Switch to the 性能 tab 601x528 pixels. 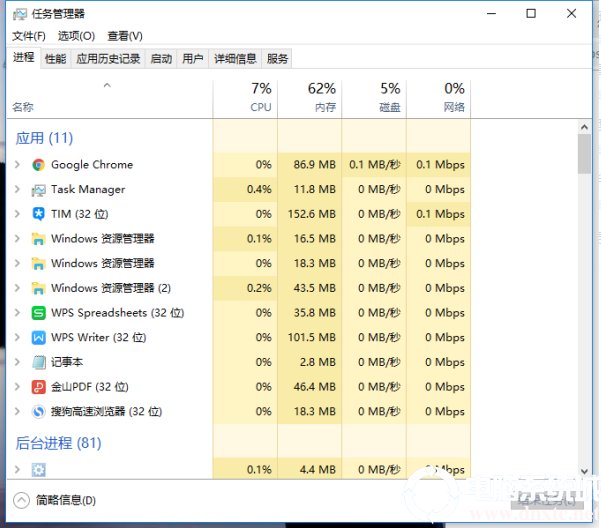click(x=56, y=59)
